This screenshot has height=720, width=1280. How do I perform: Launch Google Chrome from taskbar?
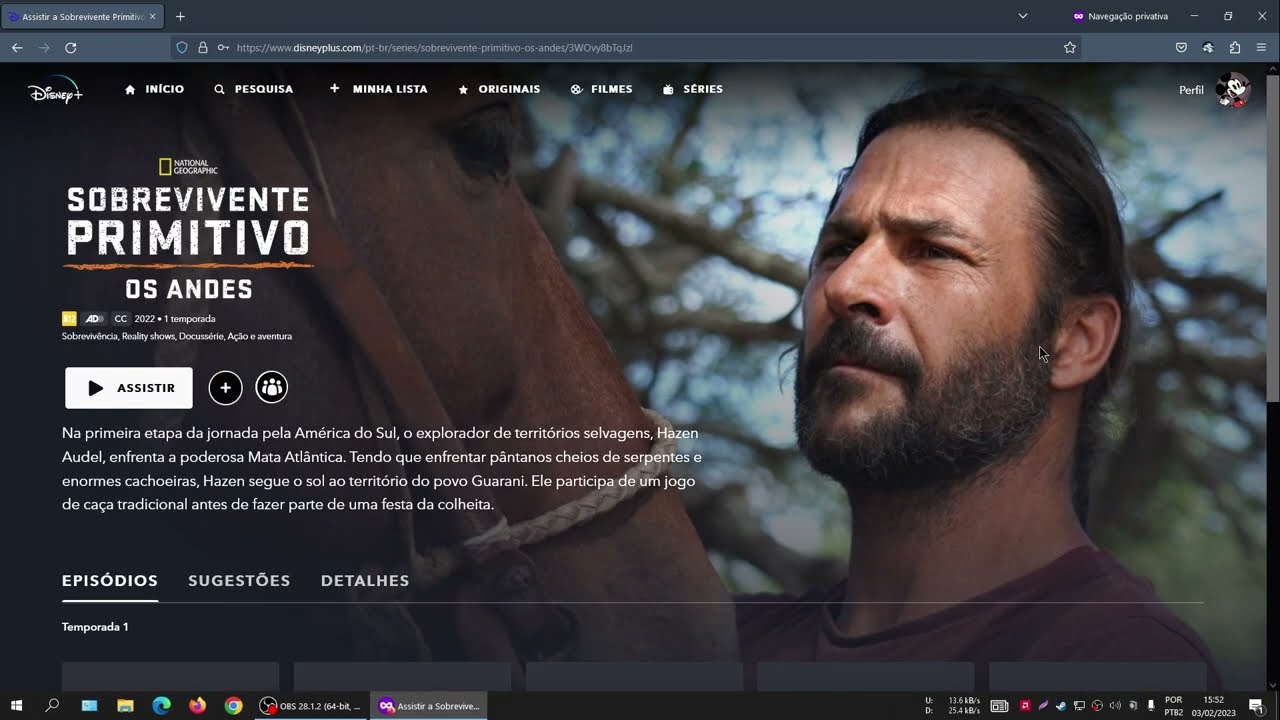click(233, 706)
